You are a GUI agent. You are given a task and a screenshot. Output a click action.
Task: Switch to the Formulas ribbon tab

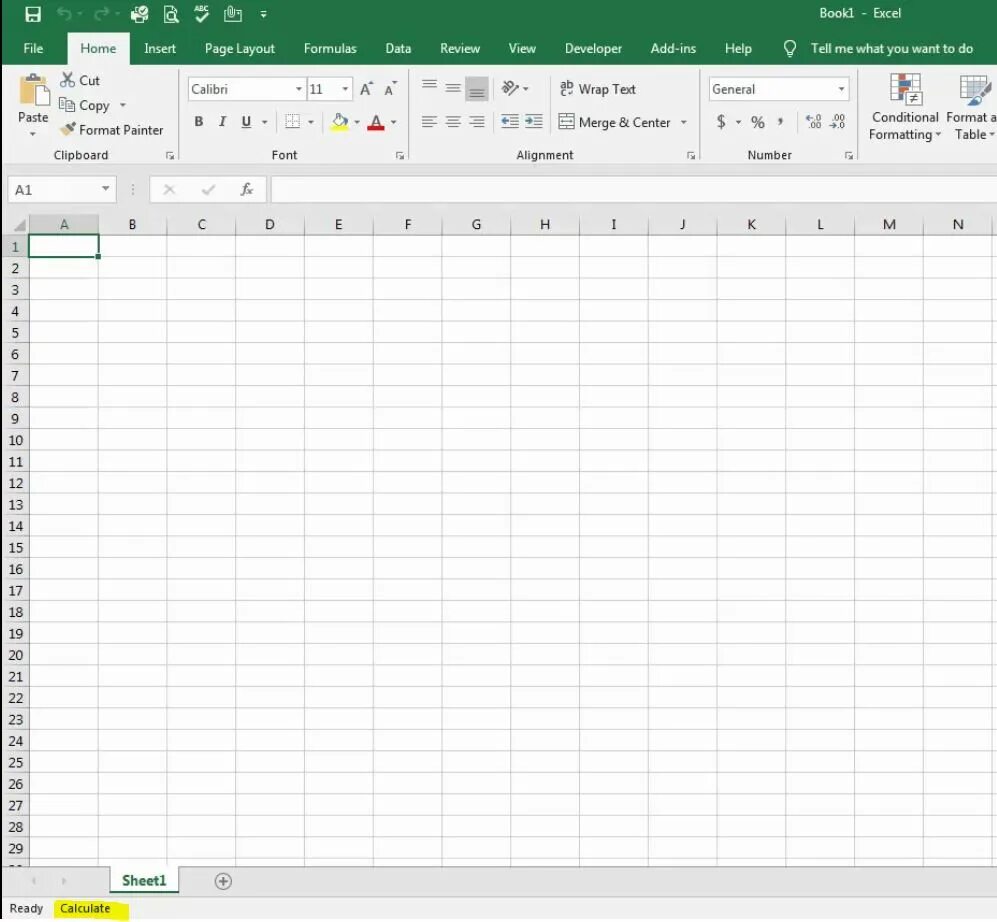click(330, 48)
